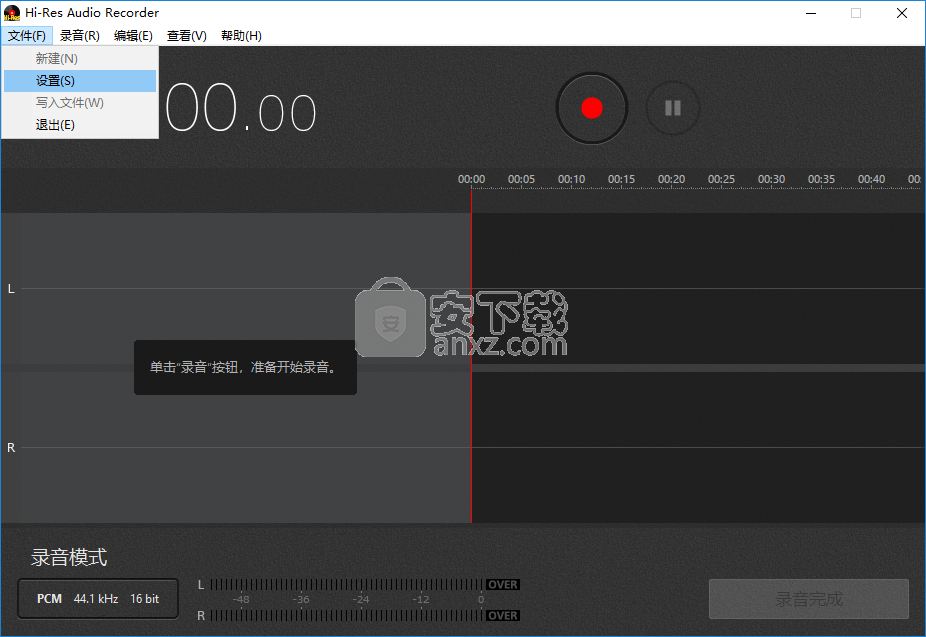Click the L meter OVER indicator

tap(503, 584)
